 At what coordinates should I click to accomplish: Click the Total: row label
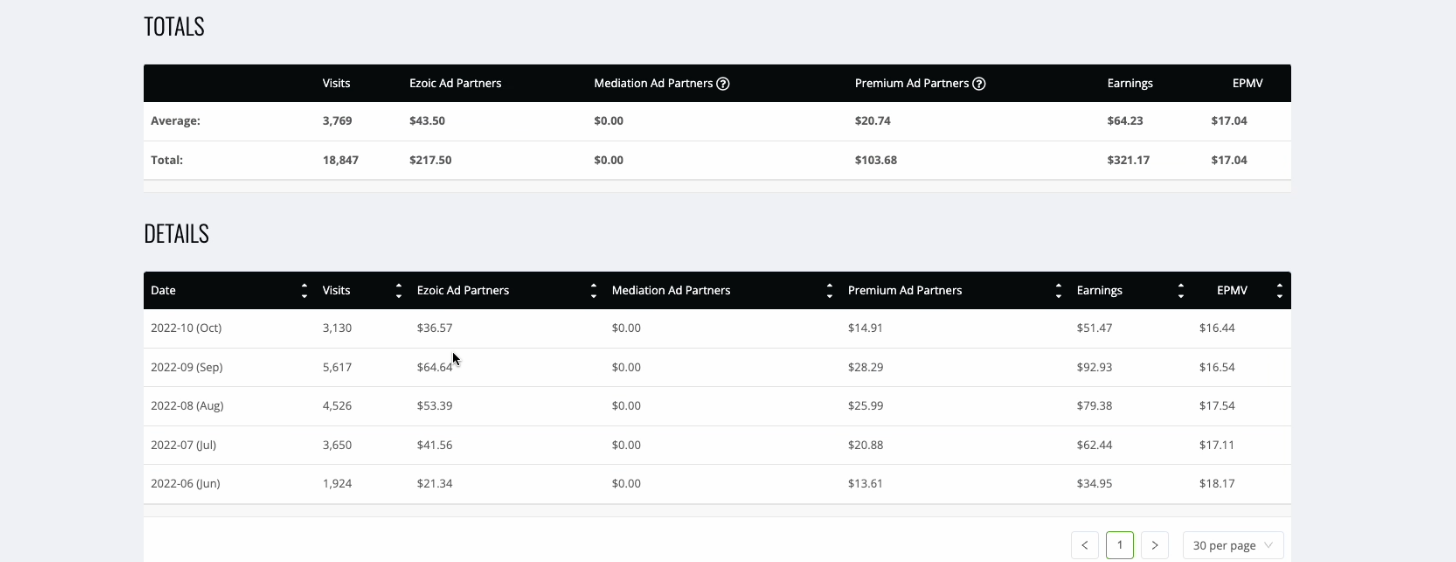(167, 160)
